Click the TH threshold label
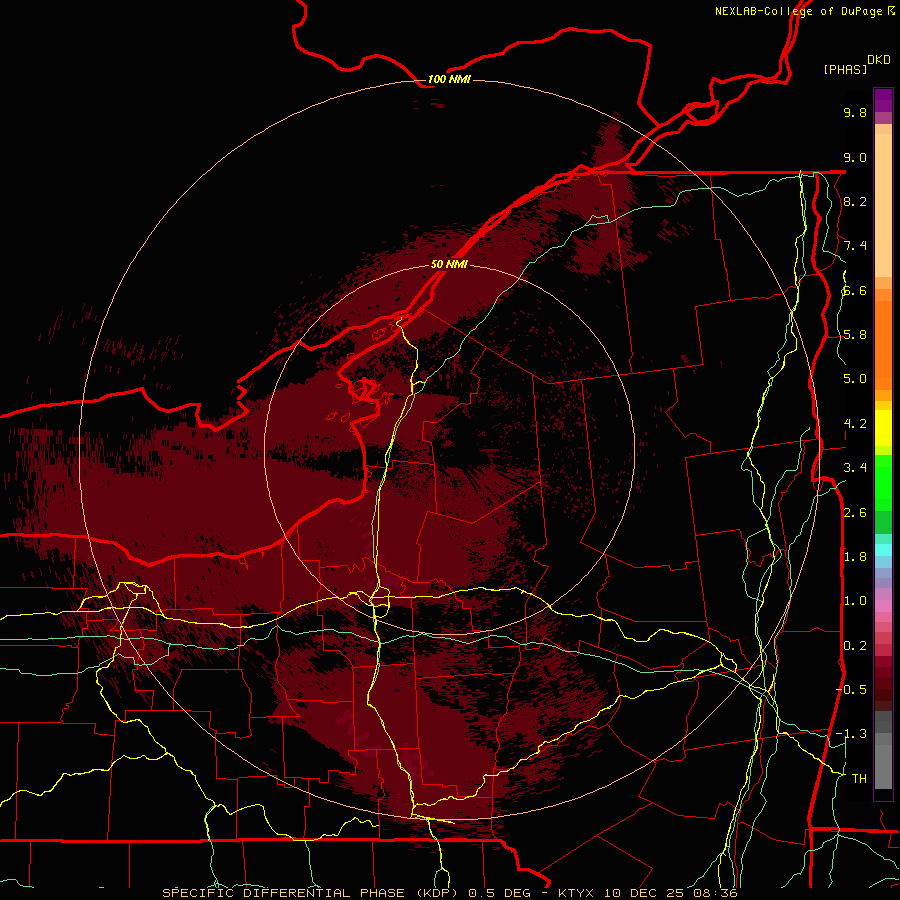Screen dimensions: 900x900 click(859, 779)
